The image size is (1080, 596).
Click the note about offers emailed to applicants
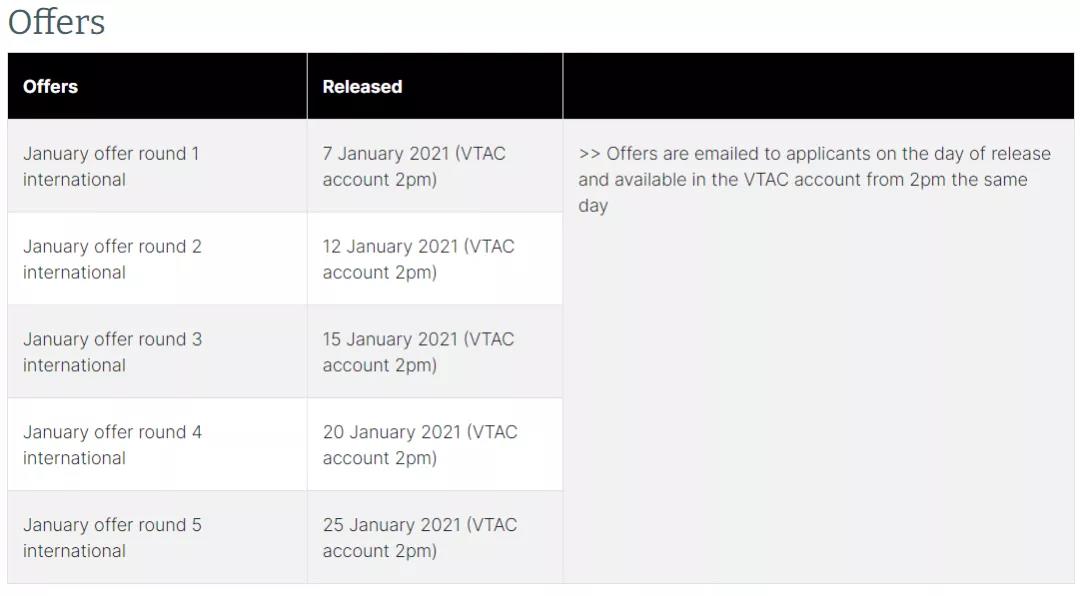pyautogui.click(x=814, y=179)
